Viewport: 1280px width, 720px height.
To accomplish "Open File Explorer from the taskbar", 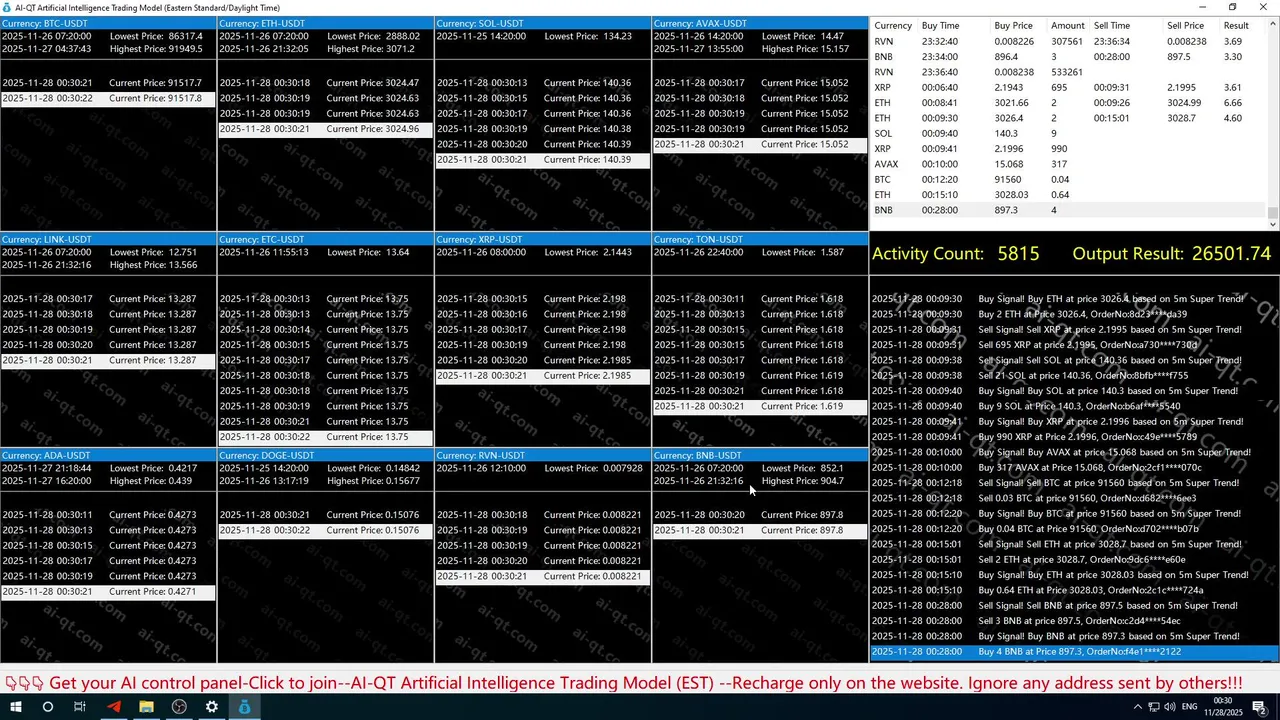I will pos(146,707).
